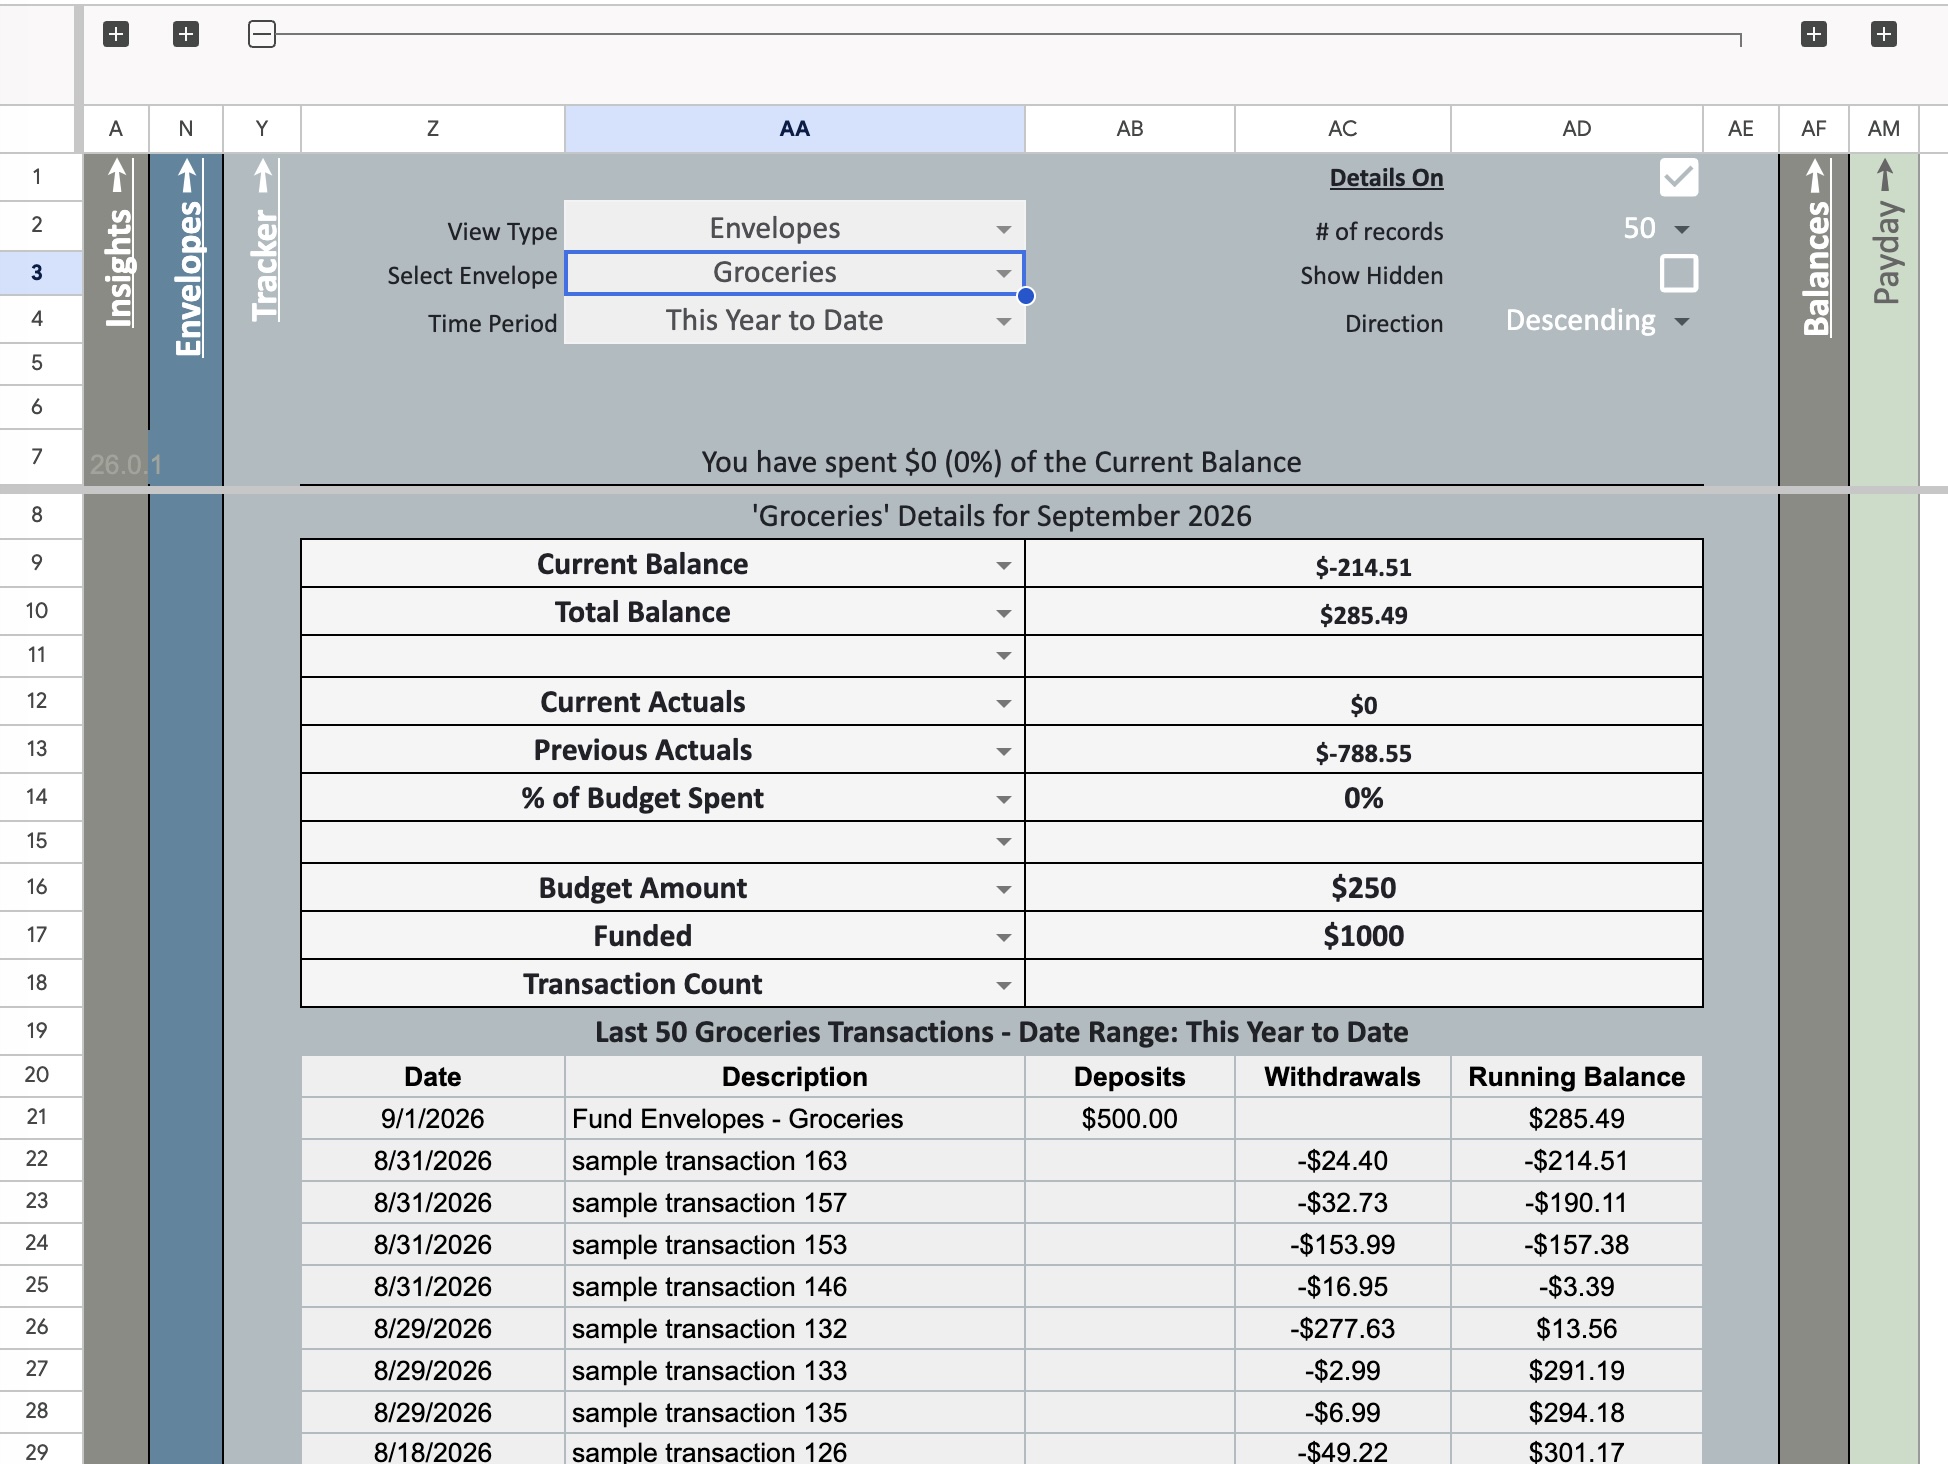Open dropdown arrow for Current Balance row
Viewport: 1948px width, 1464px height.
point(1003,566)
